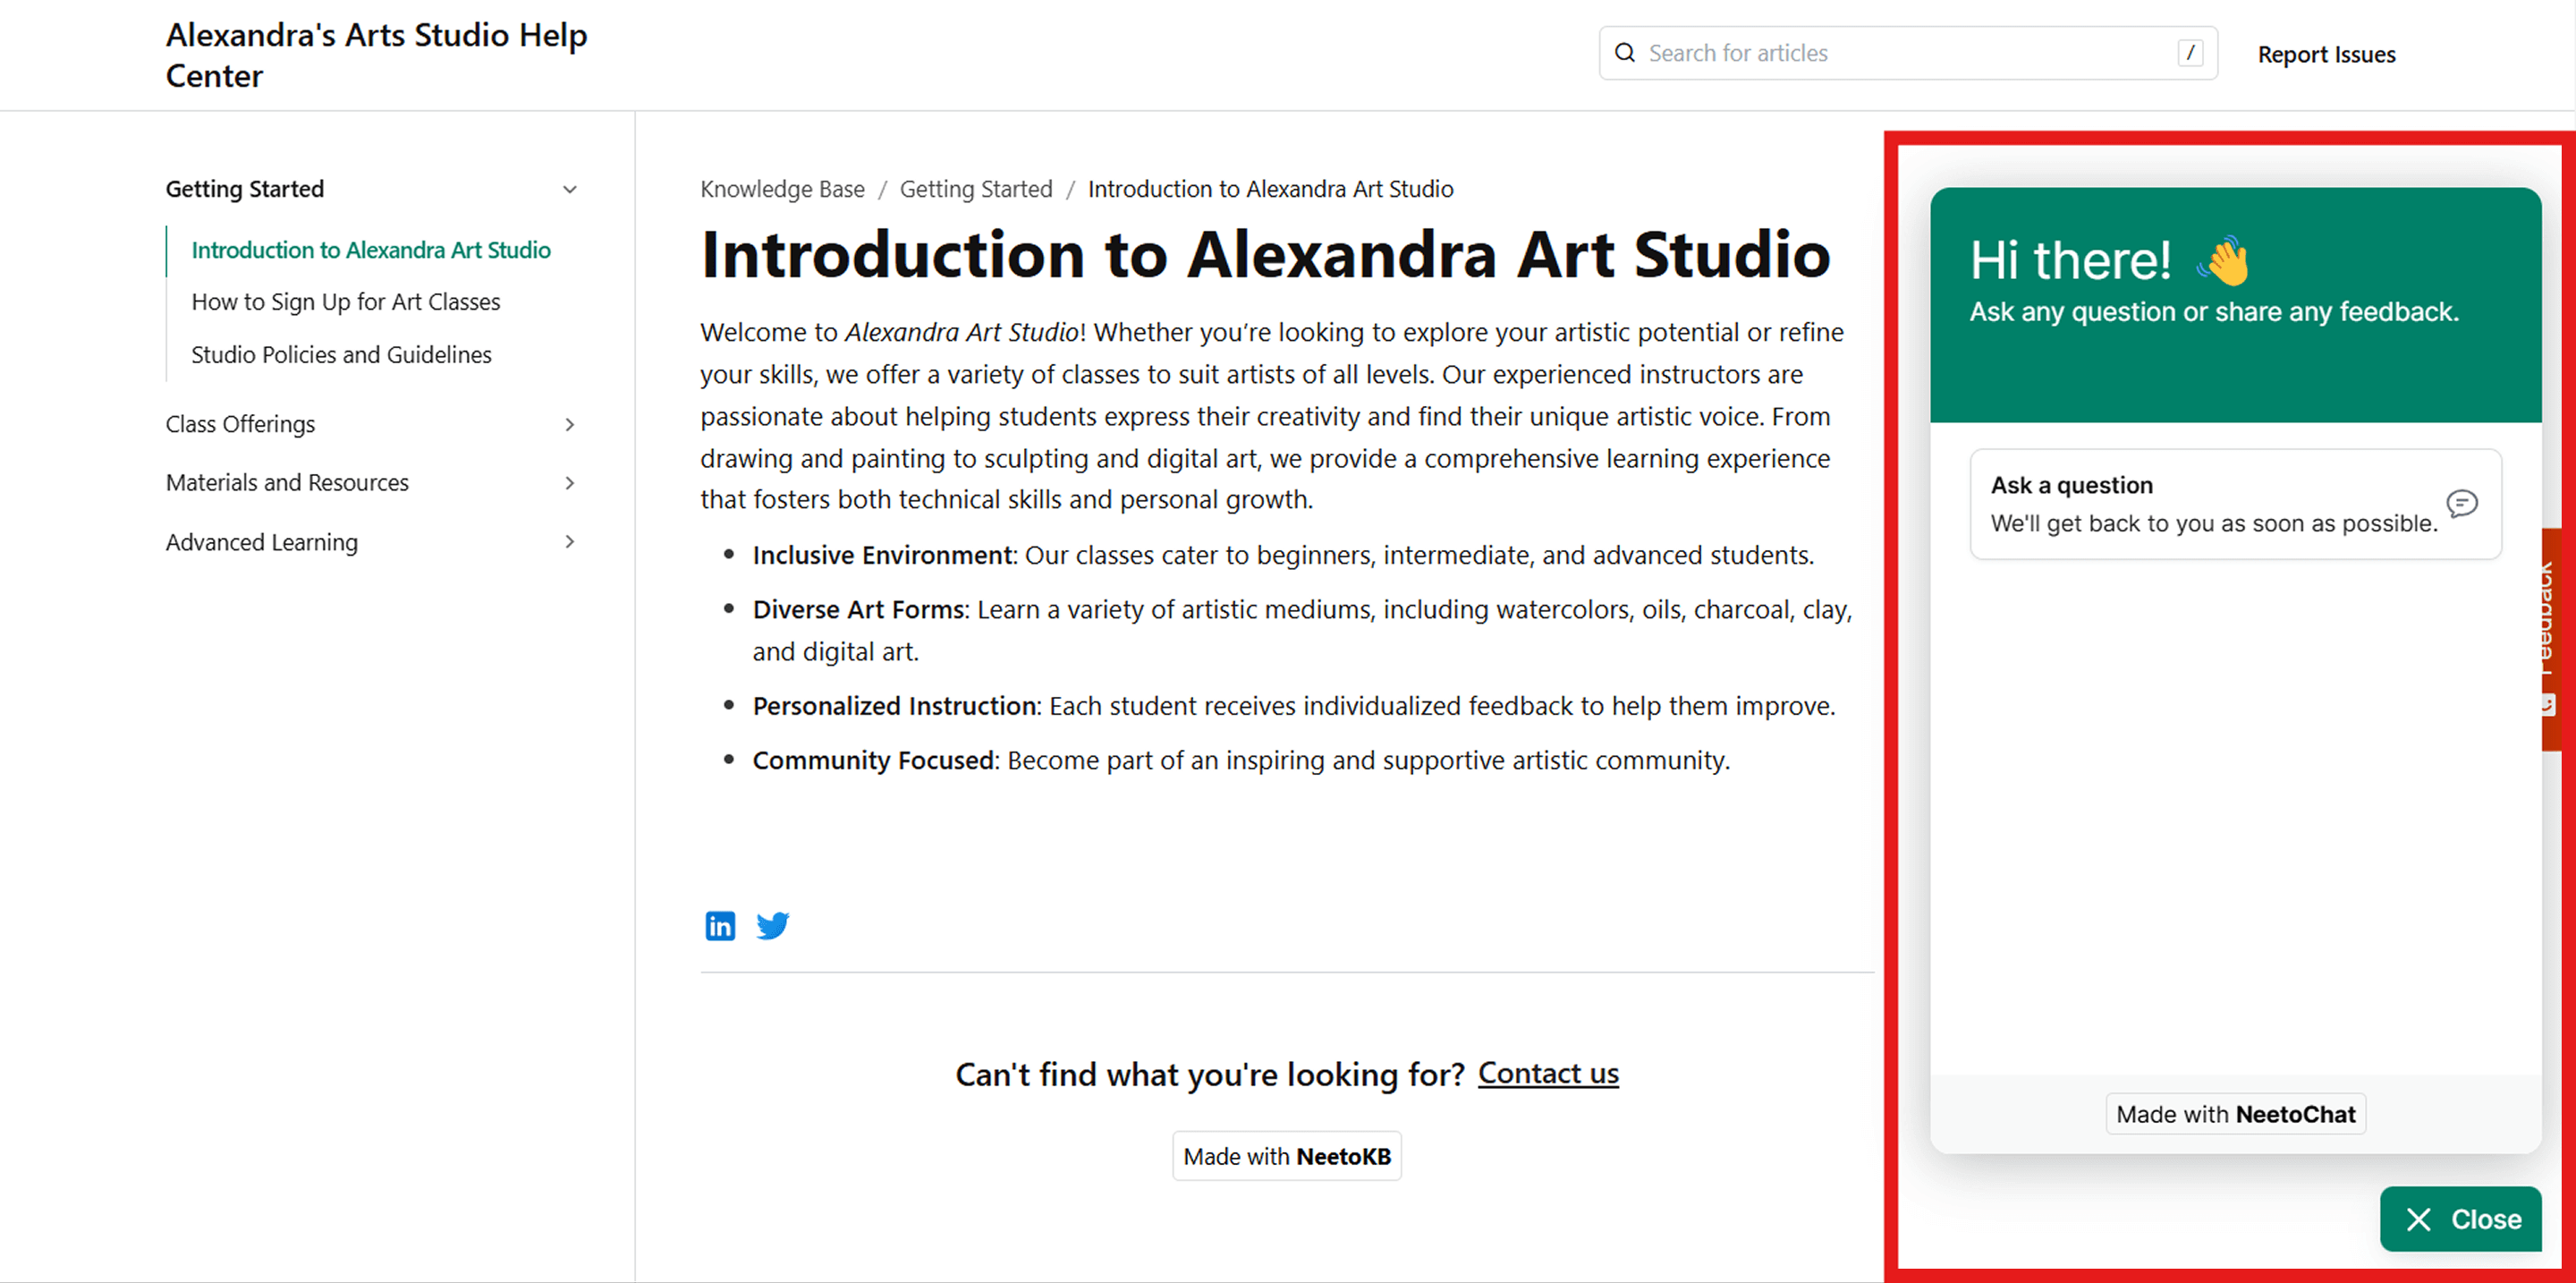Expand the Advanced Learning category
Viewport: 2576px width, 1283px height.
570,542
